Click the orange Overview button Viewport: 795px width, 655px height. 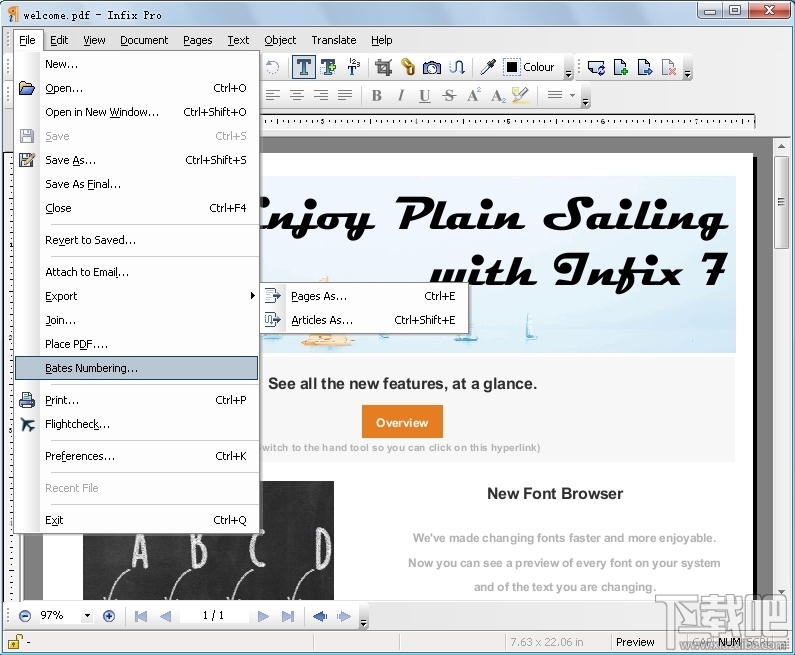pyautogui.click(x=402, y=422)
